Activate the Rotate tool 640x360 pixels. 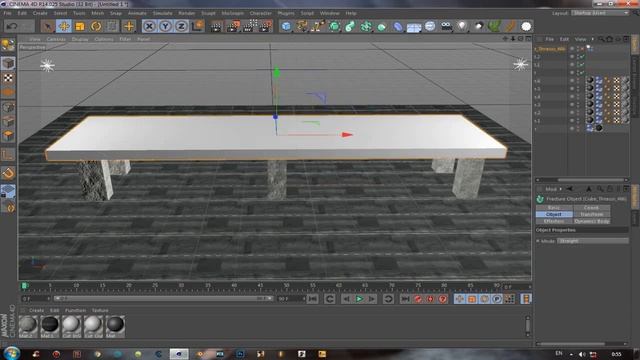pos(96,27)
